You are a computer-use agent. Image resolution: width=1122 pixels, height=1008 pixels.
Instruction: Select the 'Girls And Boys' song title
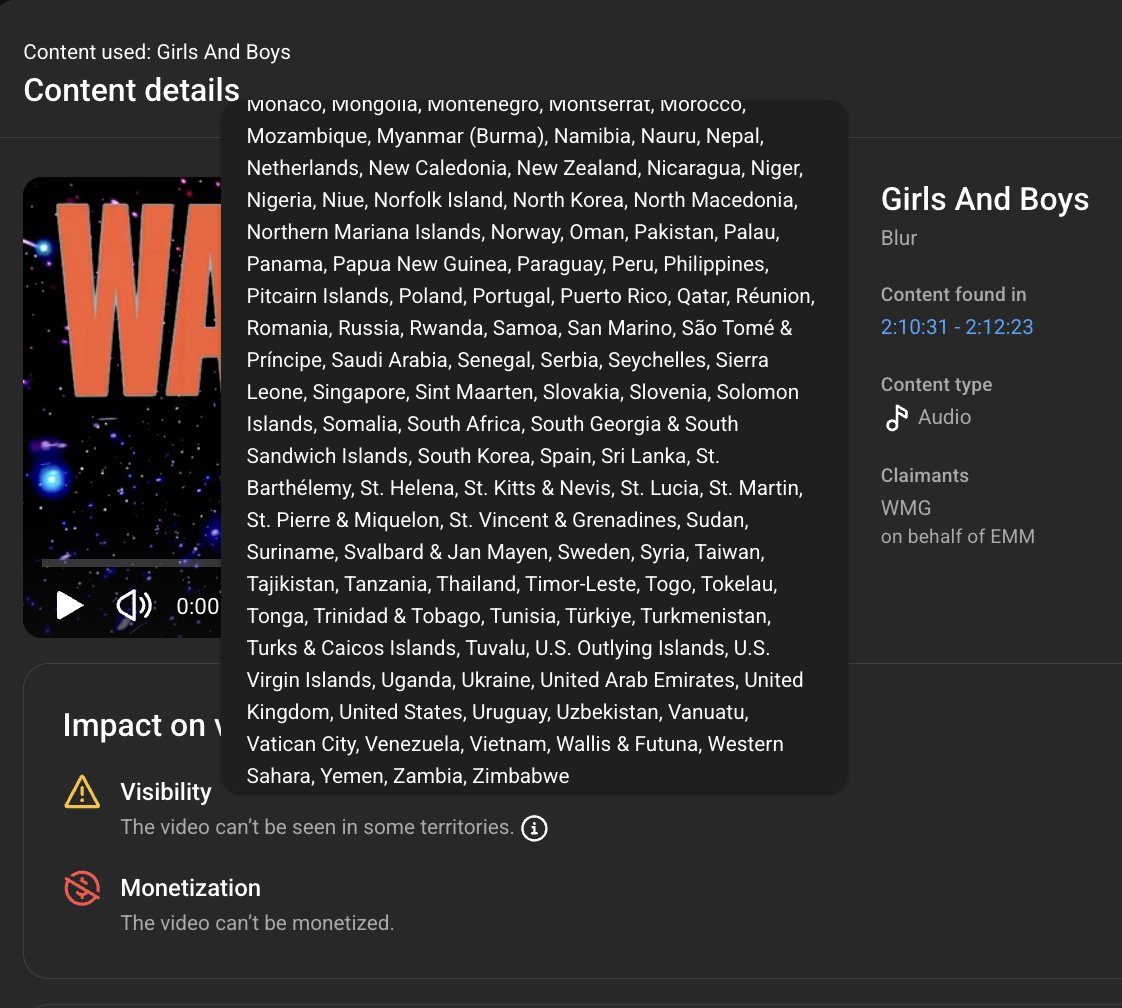[x=985, y=199]
